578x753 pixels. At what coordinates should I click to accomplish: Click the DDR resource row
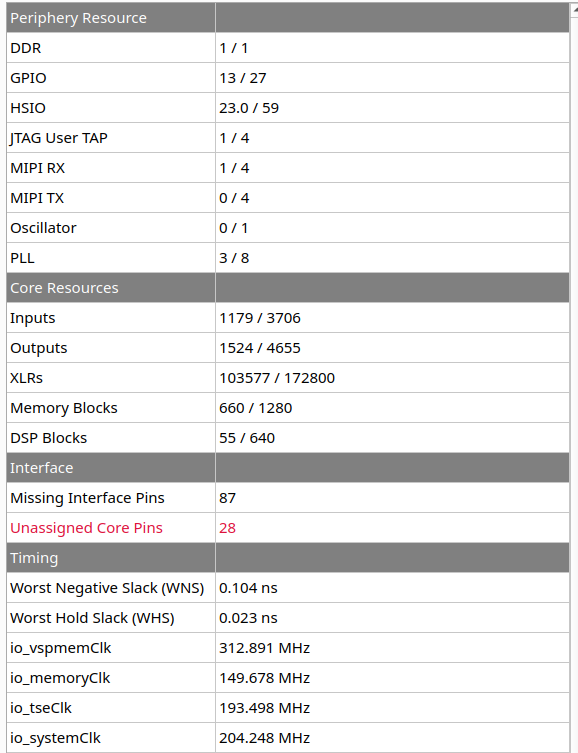pos(288,48)
